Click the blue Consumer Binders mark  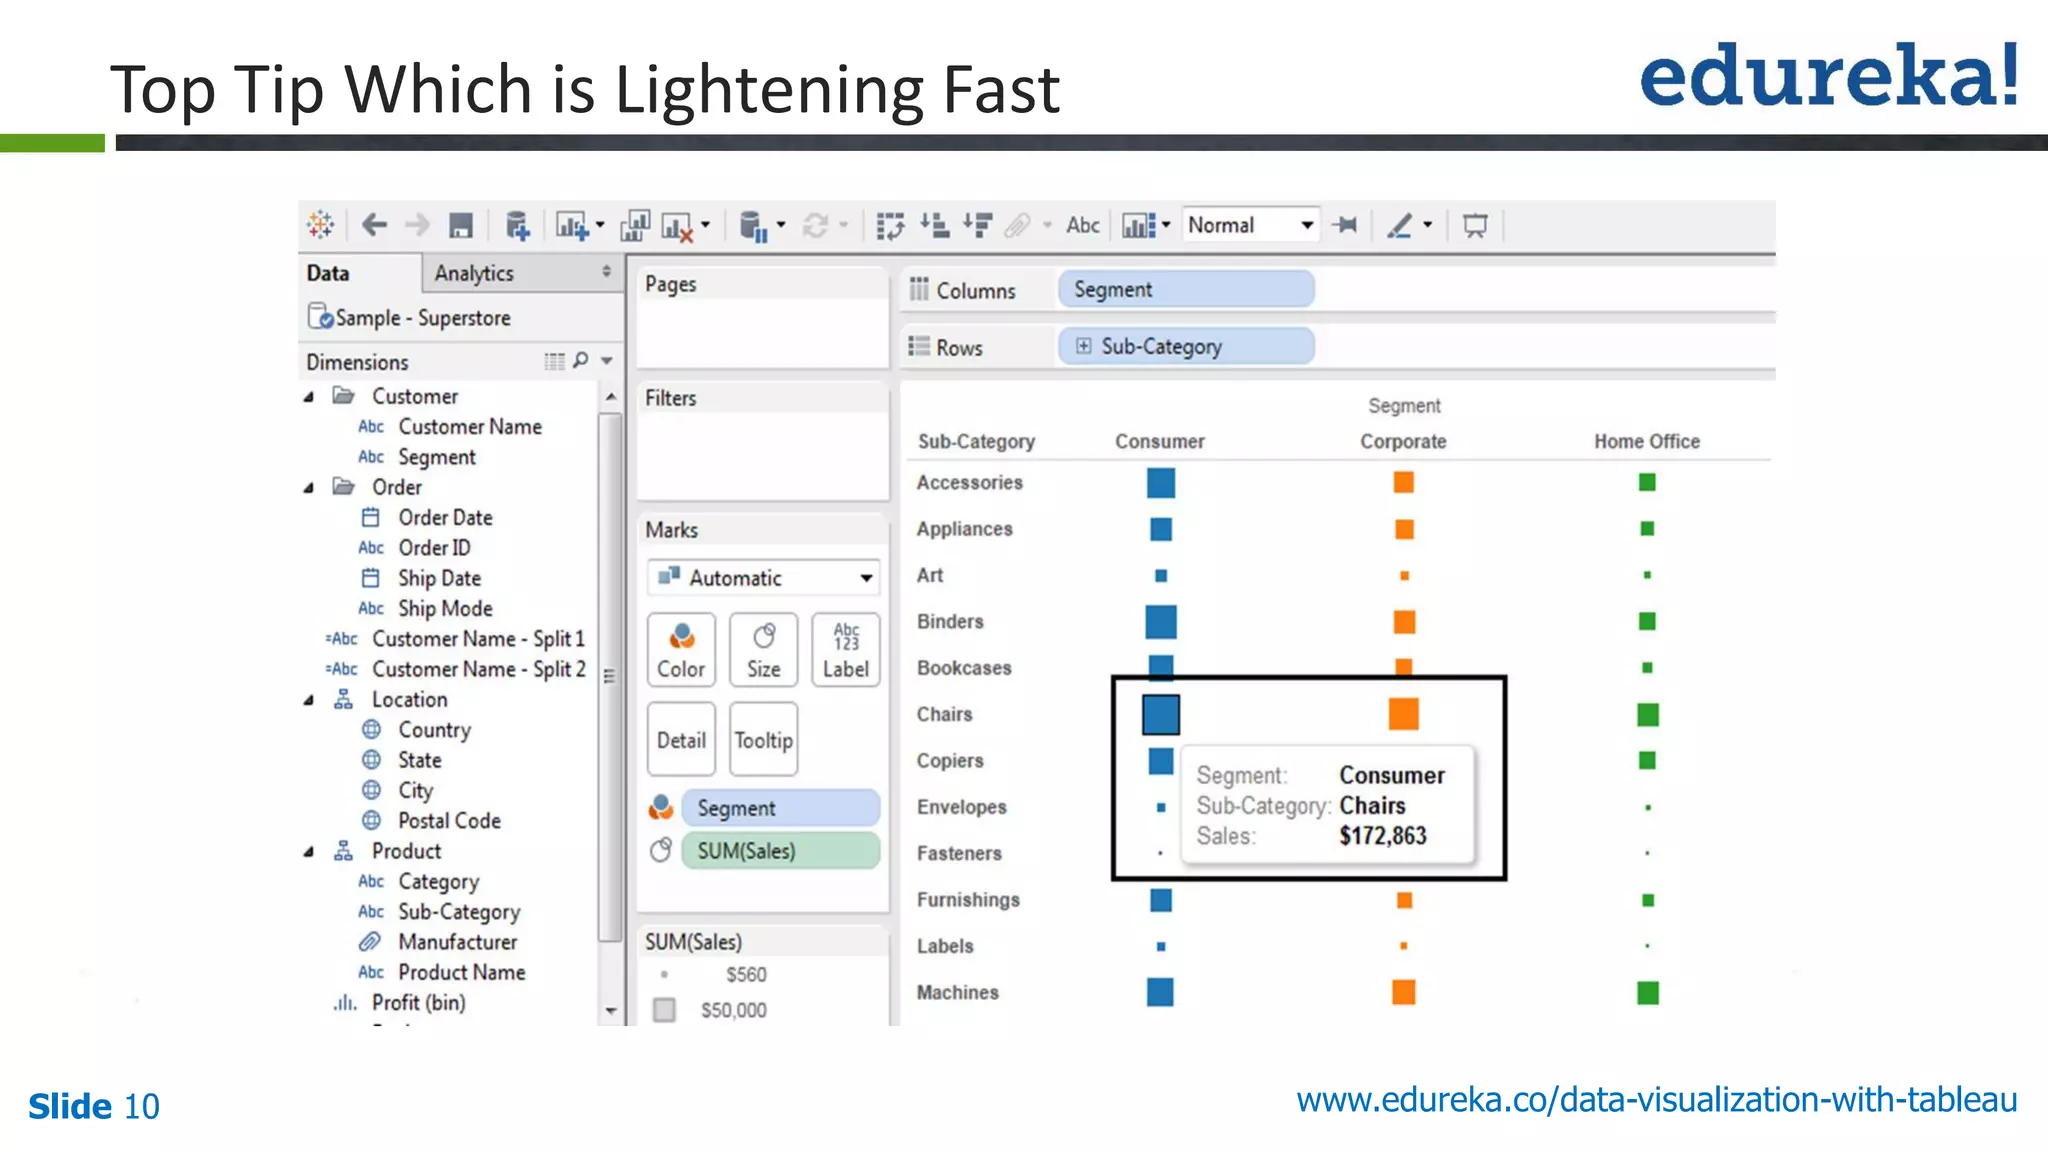point(1161,622)
